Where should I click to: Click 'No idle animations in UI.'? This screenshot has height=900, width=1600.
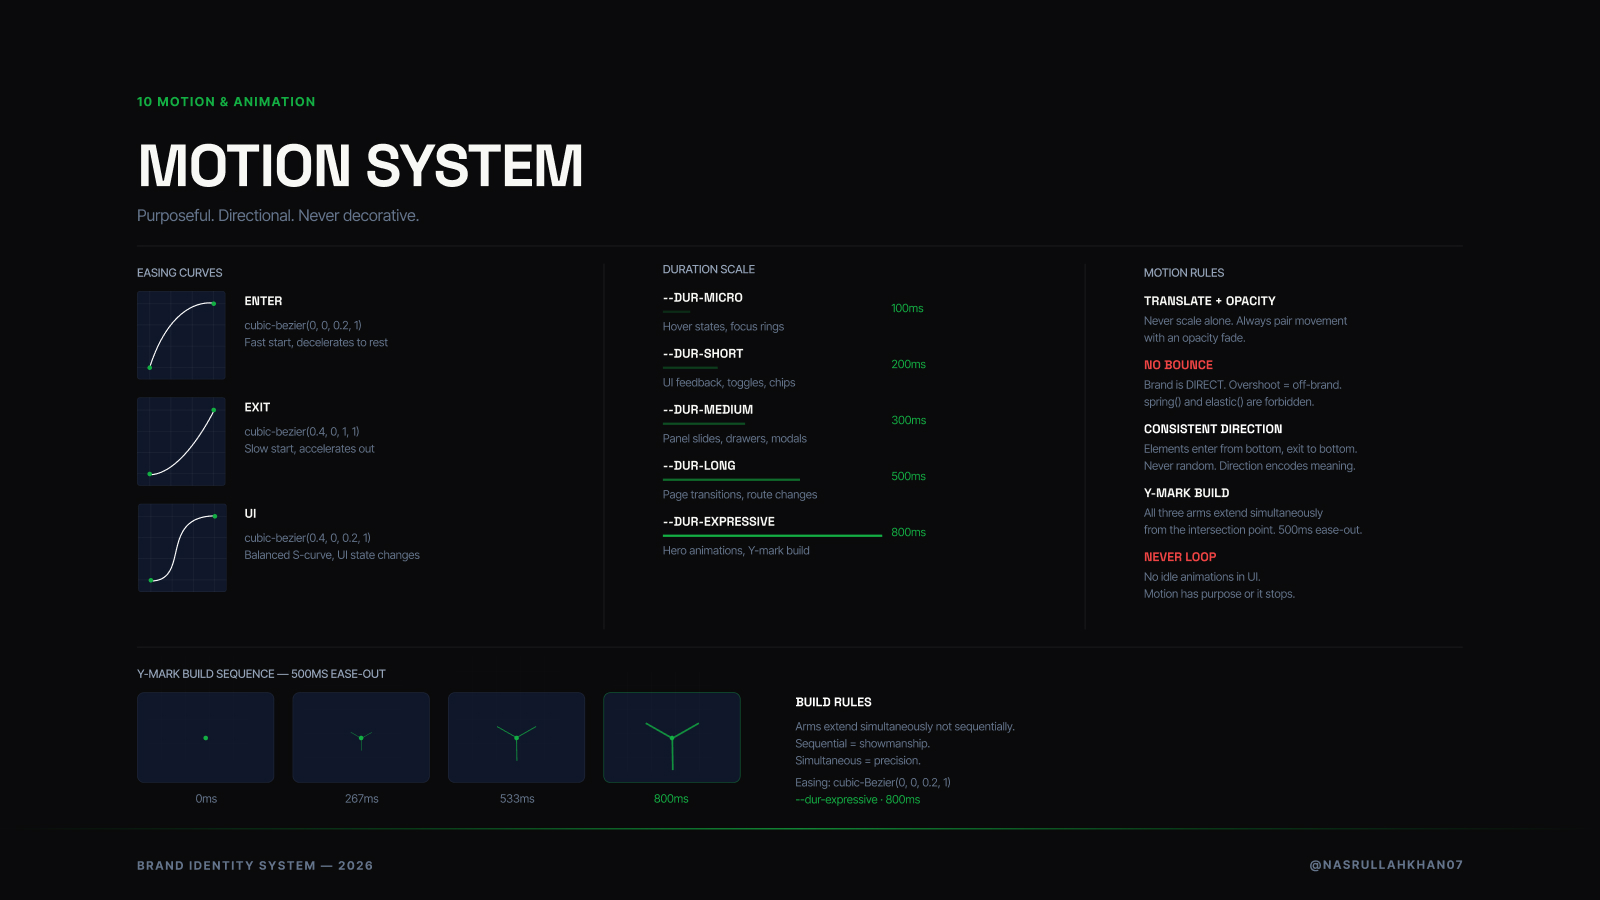pos(1202,577)
